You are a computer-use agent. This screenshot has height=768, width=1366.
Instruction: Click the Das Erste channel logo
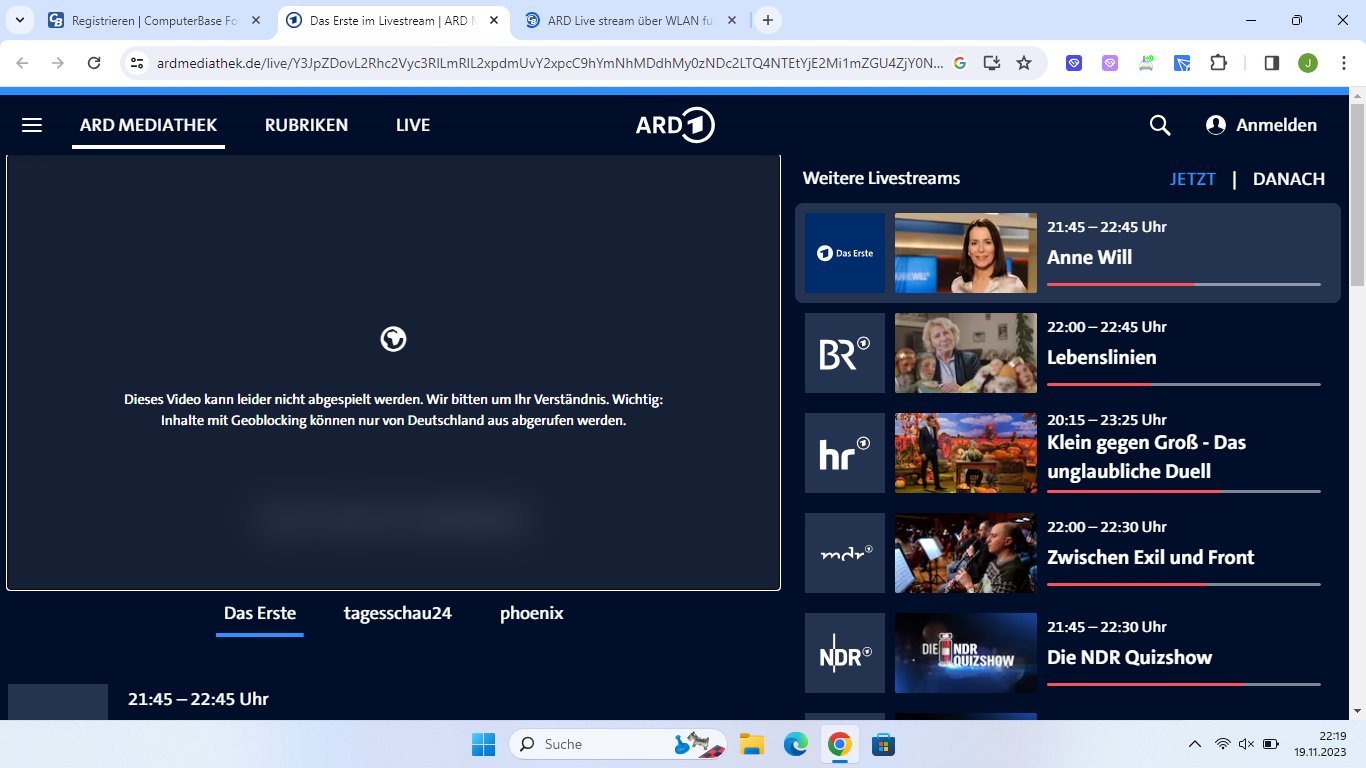(x=845, y=253)
